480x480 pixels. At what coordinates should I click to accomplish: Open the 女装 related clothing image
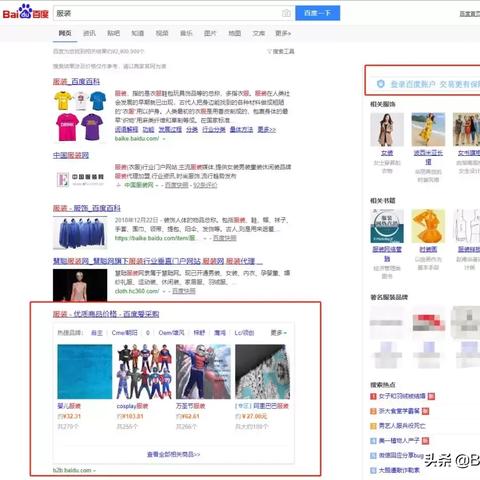(387, 129)
